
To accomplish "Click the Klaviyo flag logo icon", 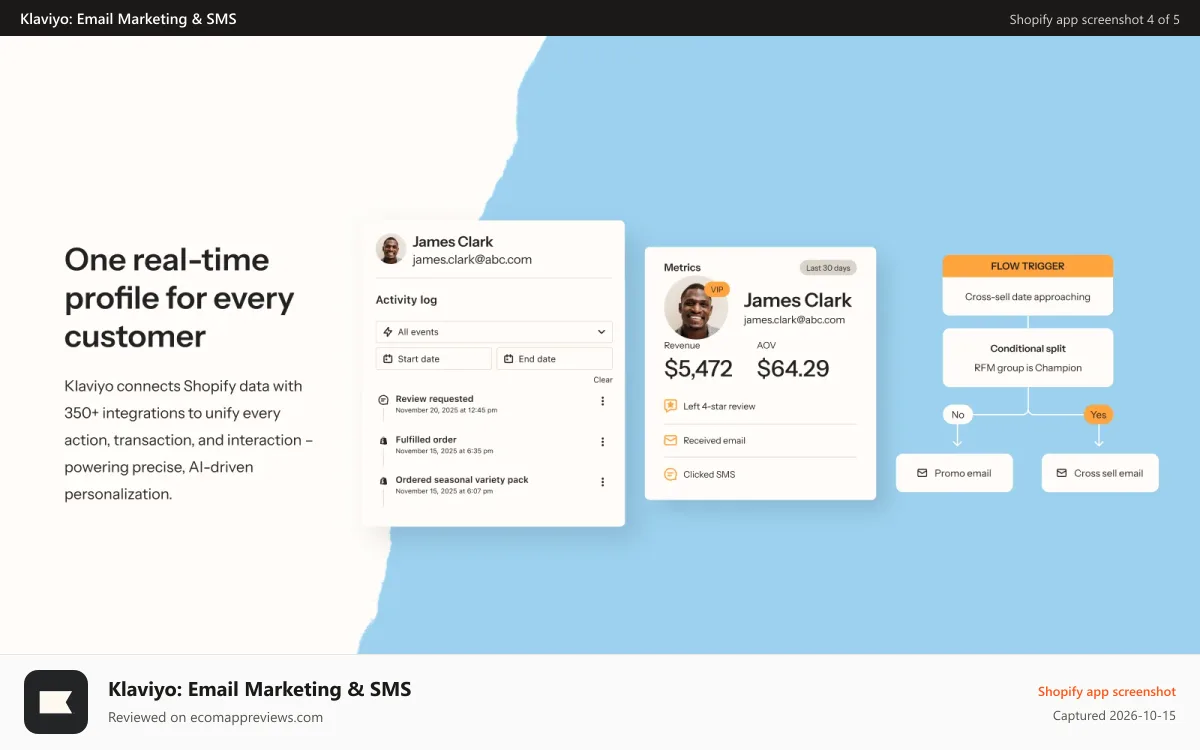I will point(56,702).
